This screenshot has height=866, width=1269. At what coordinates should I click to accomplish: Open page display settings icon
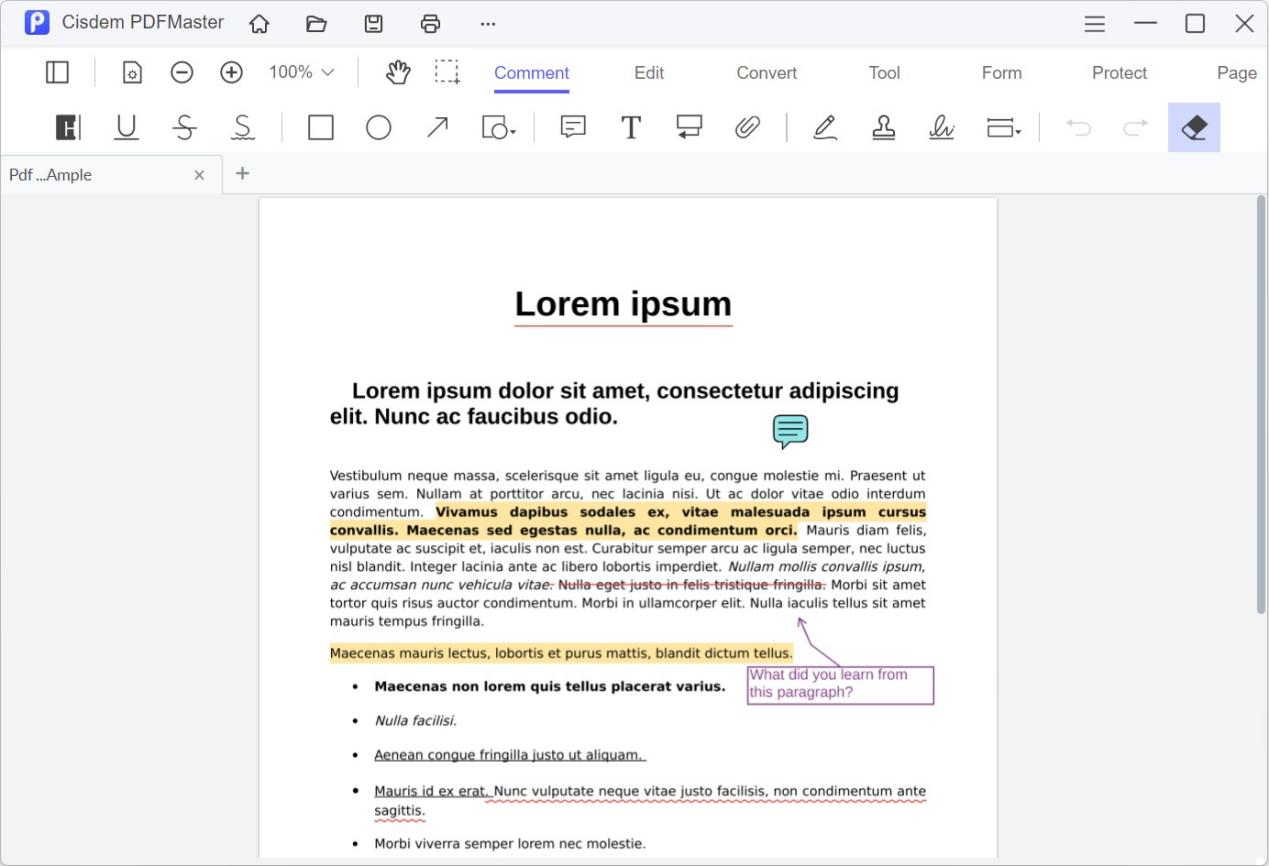click(x=132, y=72)
